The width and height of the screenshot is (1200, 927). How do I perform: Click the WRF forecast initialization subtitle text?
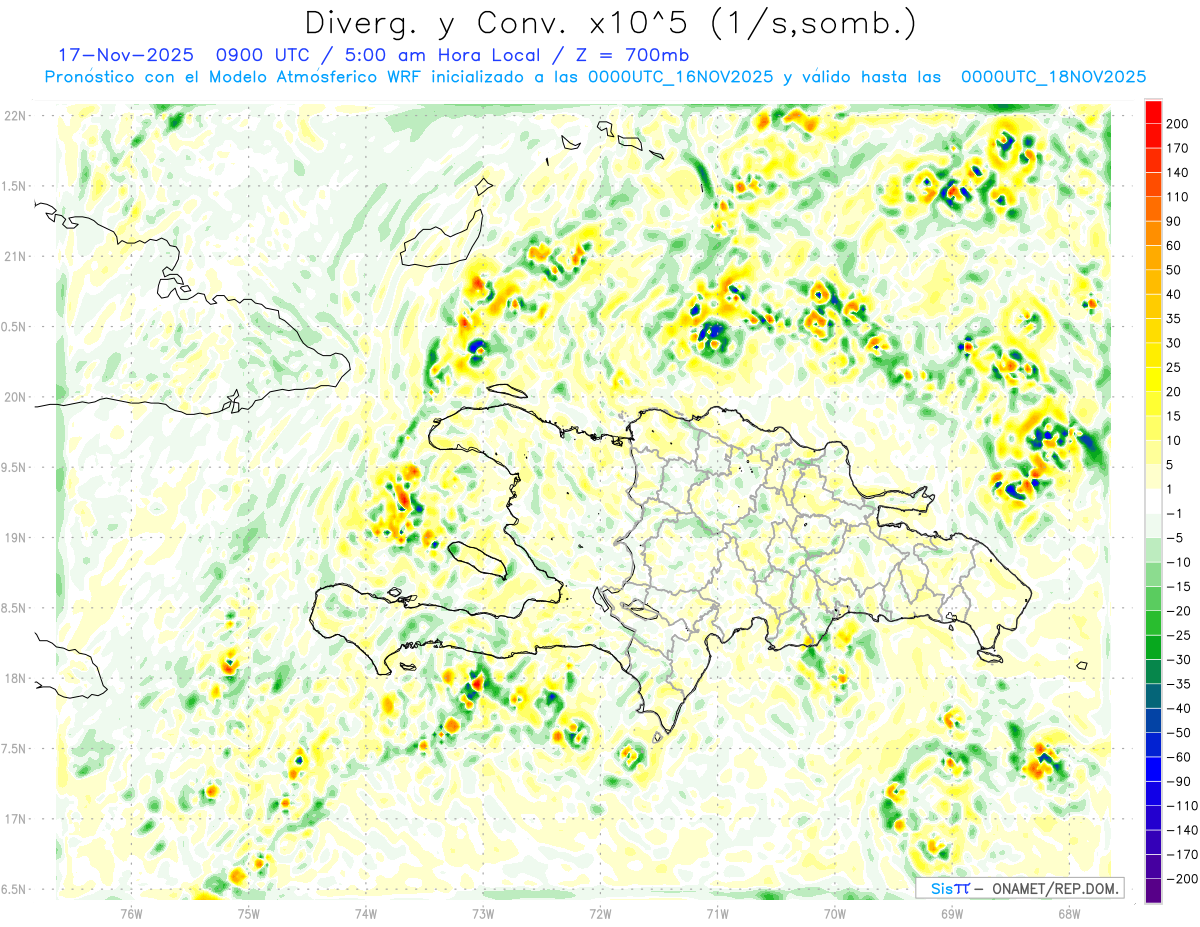[595, 77]
